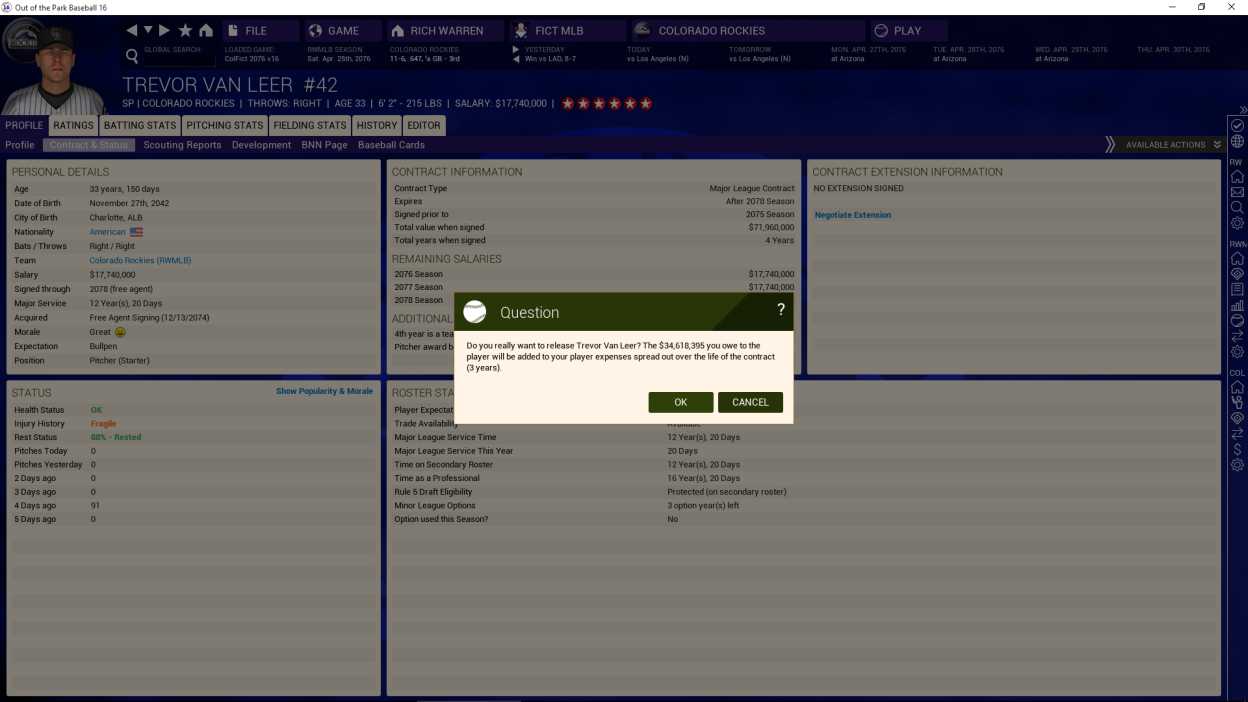Click the checkmark icon atop right sidebar
This screenshot has width=1248, height=702.
click(x=1237, y=125)
